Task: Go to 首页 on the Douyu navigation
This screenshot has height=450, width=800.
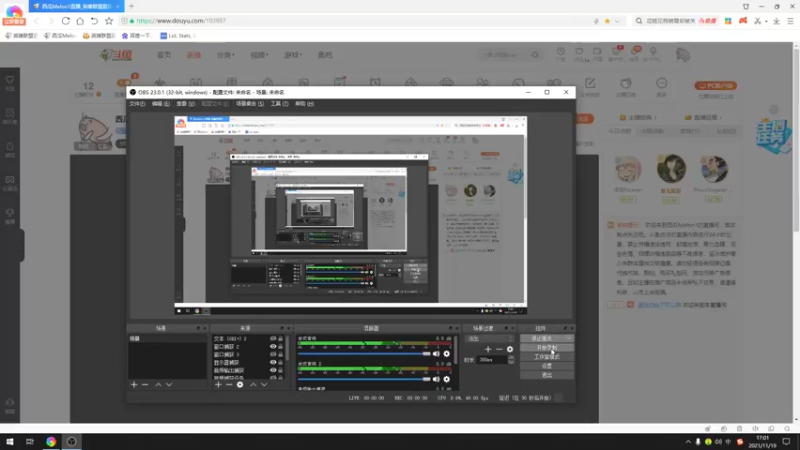Action: coord(164,55)
